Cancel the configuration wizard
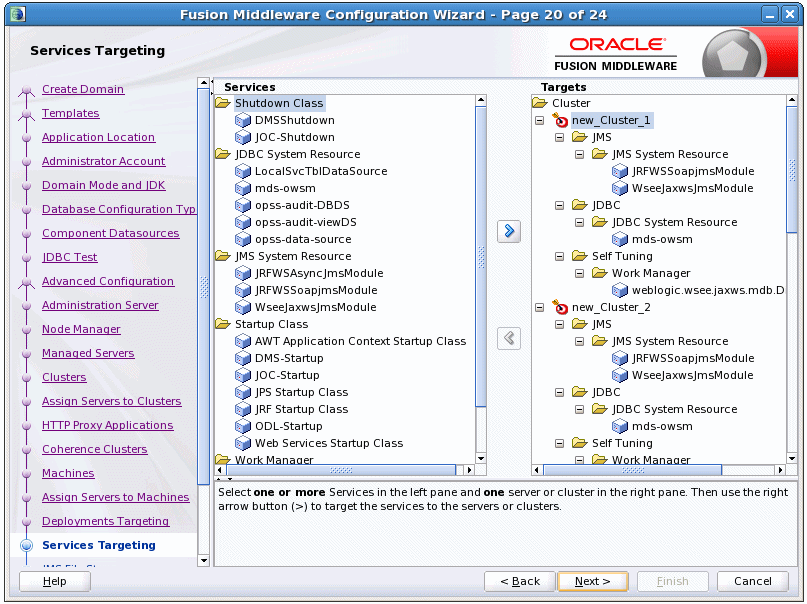The height and width of the screenshot is (604, 807). [752, 581]
